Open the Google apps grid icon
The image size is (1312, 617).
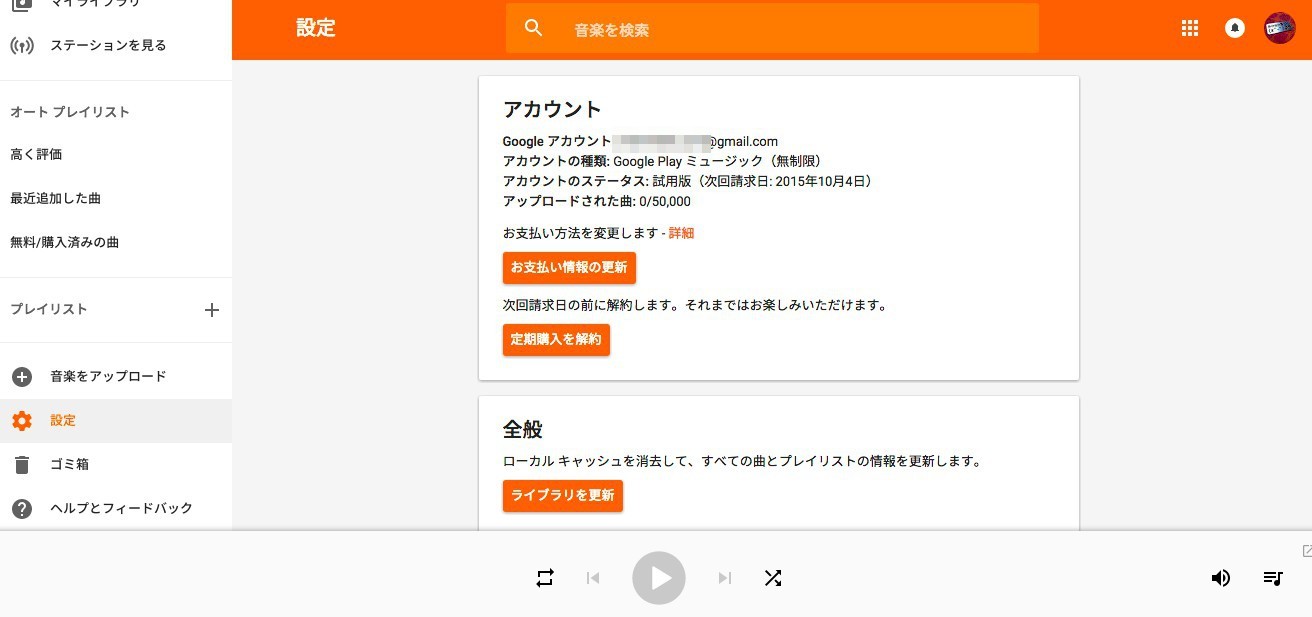(1190, 28)
